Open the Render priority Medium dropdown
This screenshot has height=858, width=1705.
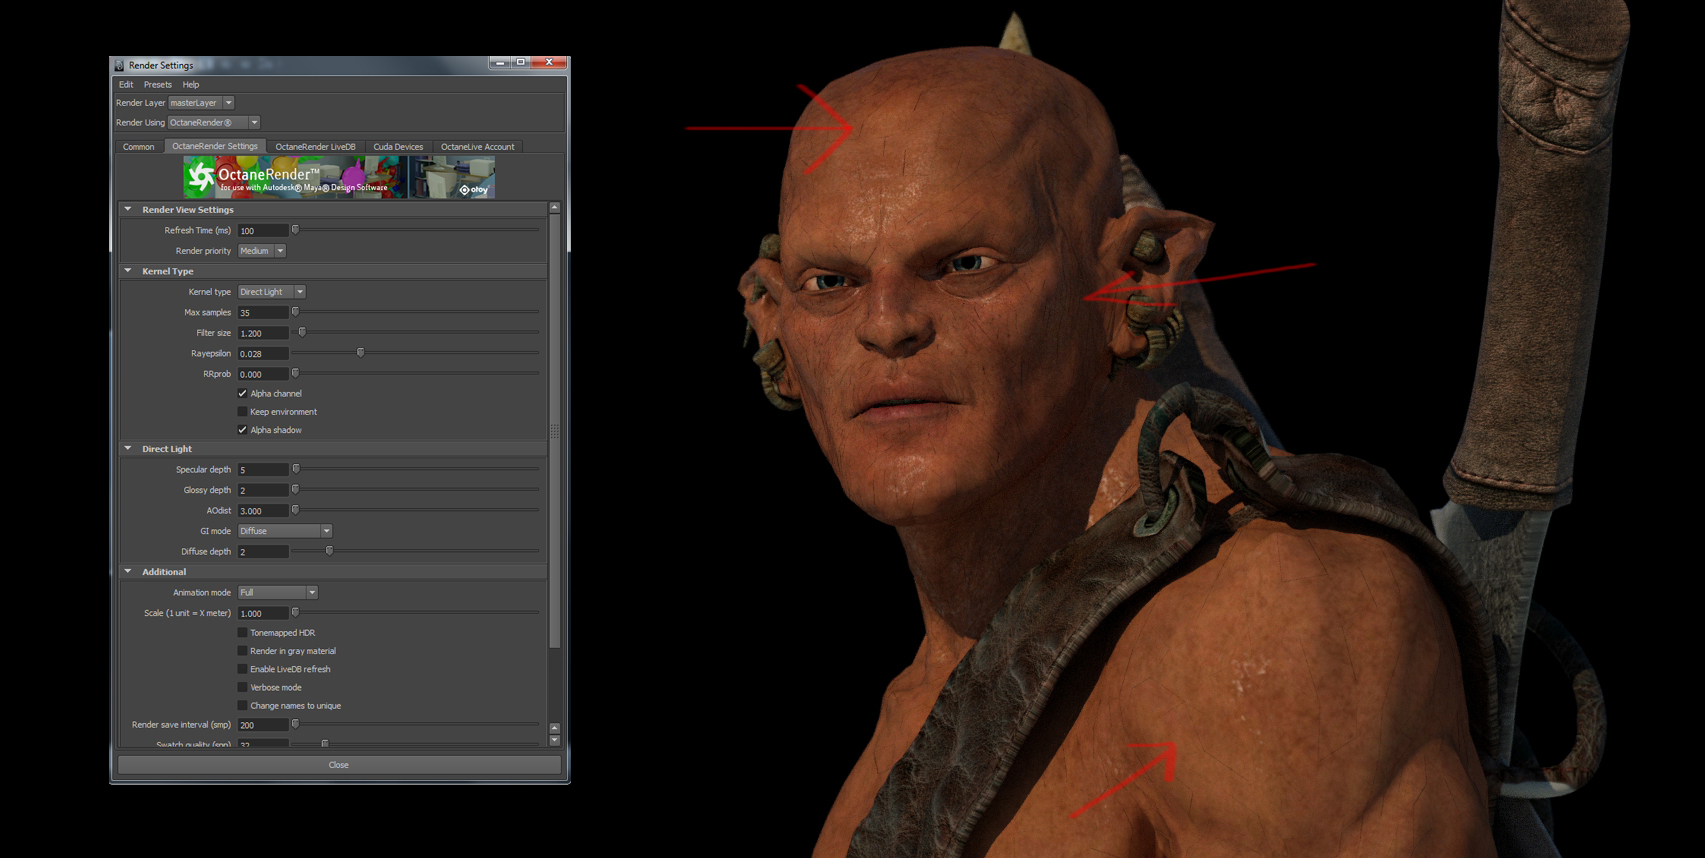262,251
